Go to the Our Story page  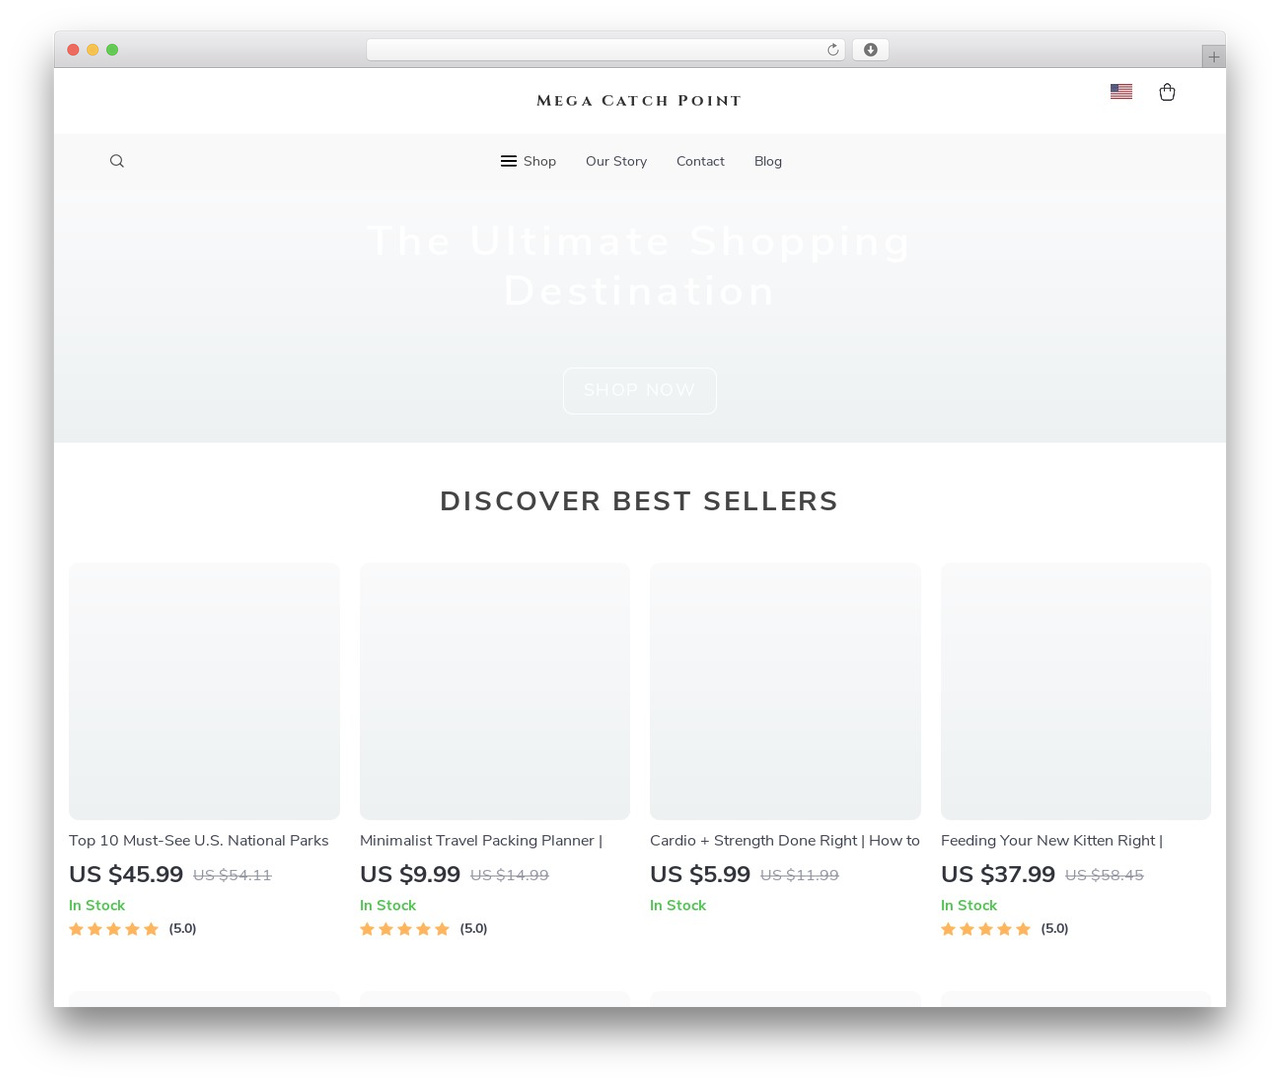616,161
